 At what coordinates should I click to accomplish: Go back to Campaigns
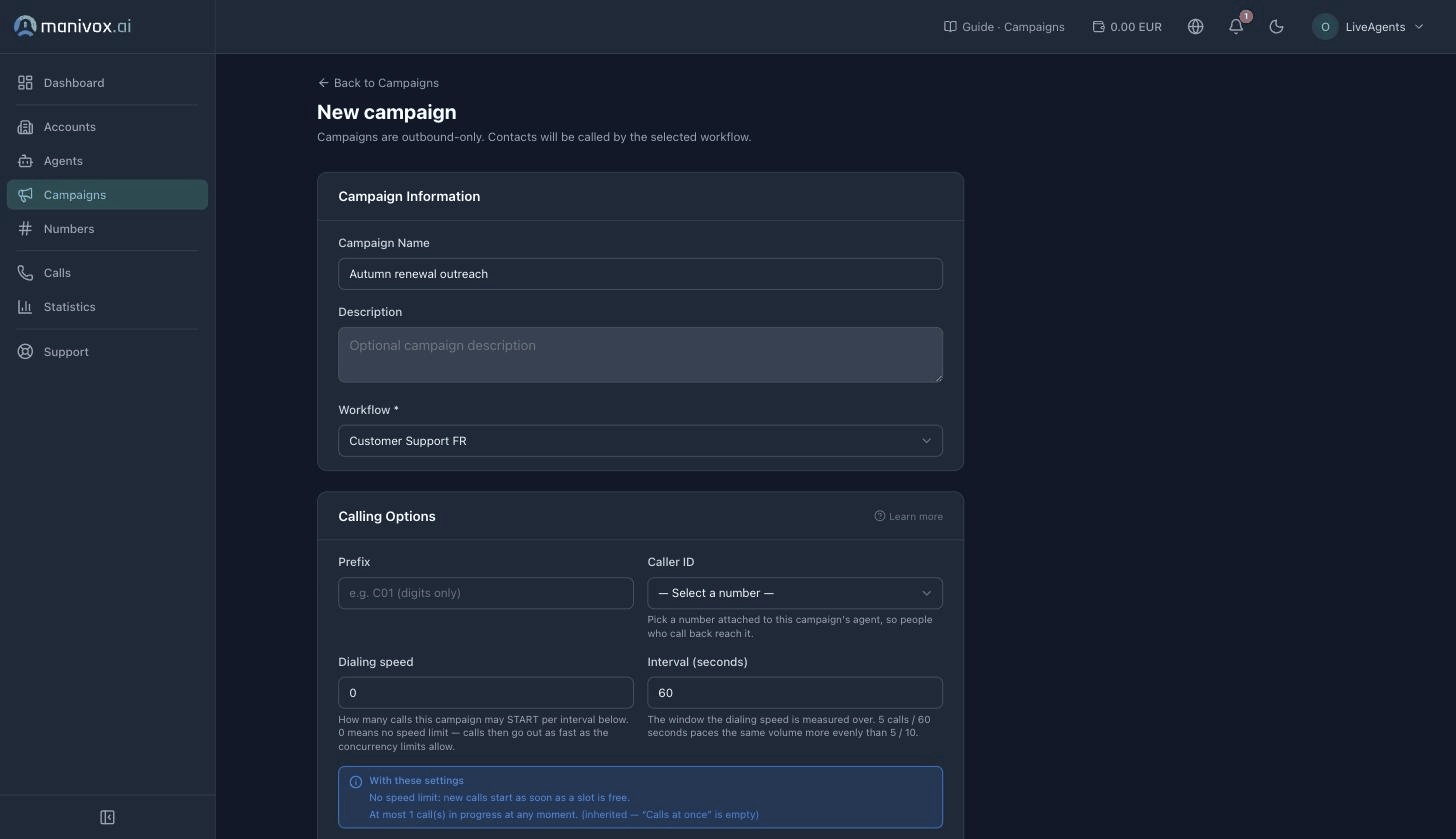click(x=378, y=83)
